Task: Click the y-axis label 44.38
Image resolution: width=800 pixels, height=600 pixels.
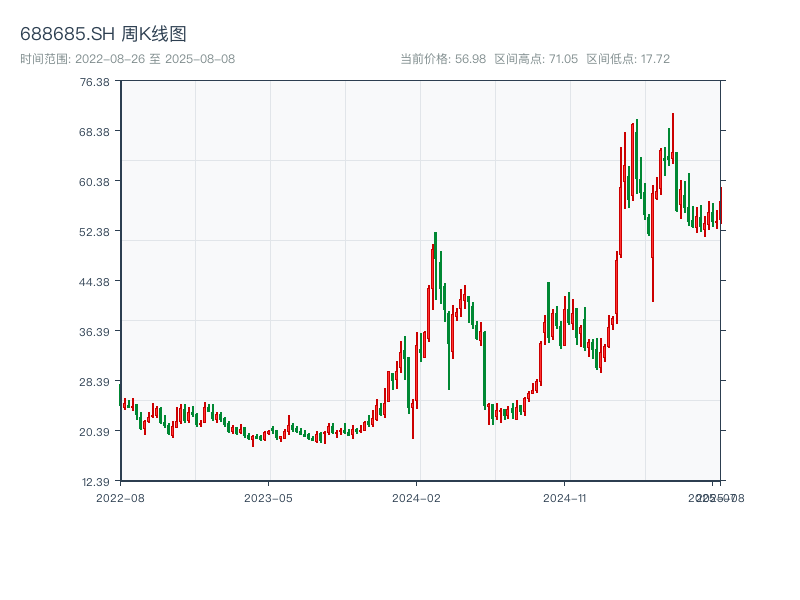Action: pyautogui.click(x=94, y=282)
